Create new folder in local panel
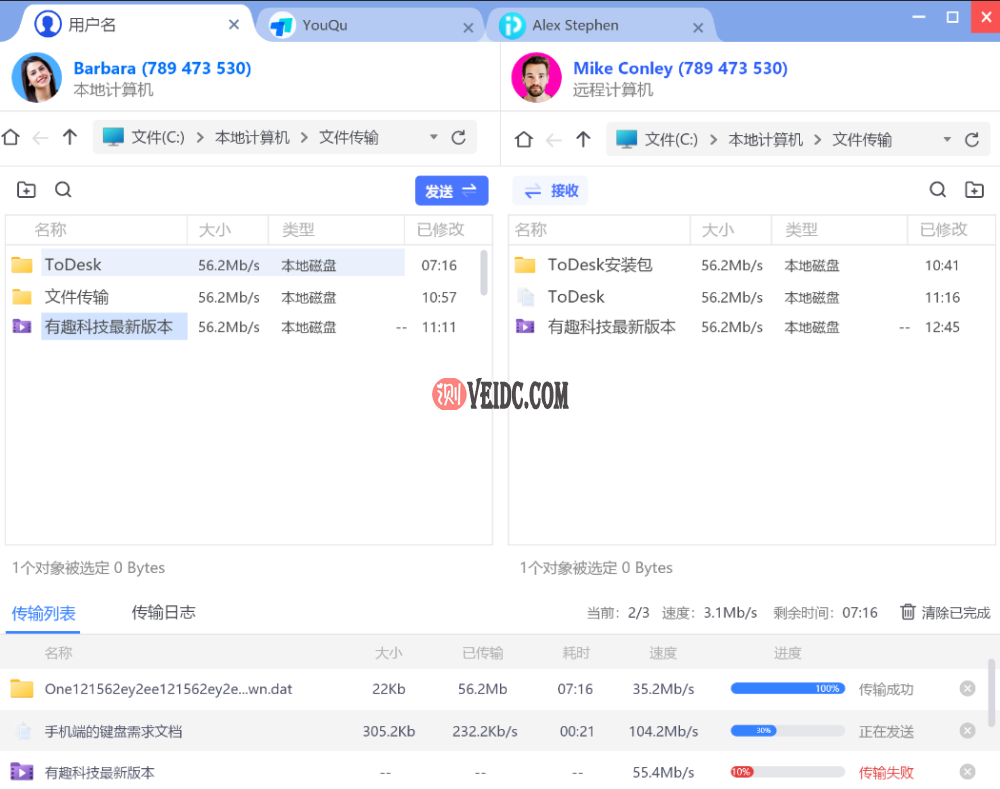Screen dimensions: 1000x789 27,190
